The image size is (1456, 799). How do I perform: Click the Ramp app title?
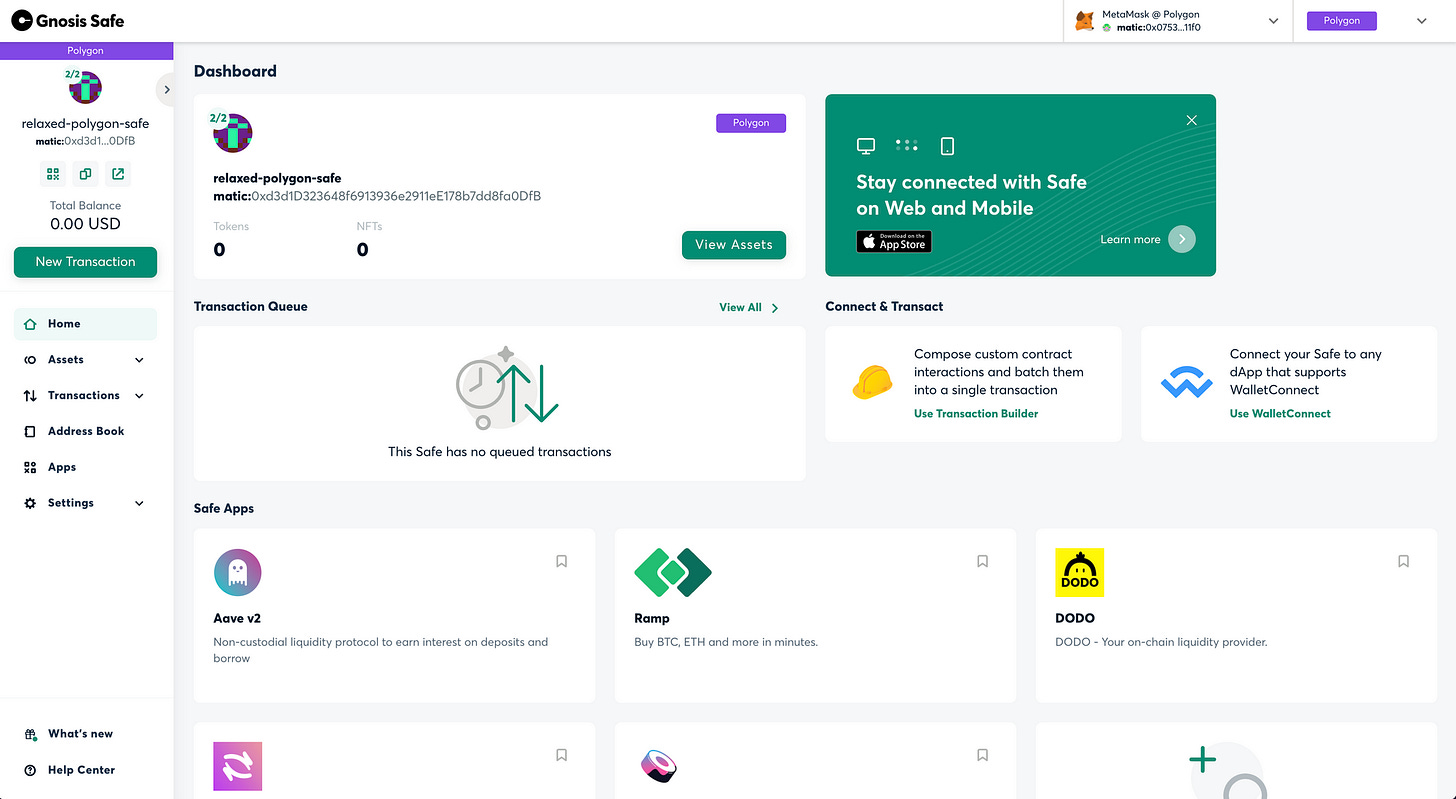point(652,618)
